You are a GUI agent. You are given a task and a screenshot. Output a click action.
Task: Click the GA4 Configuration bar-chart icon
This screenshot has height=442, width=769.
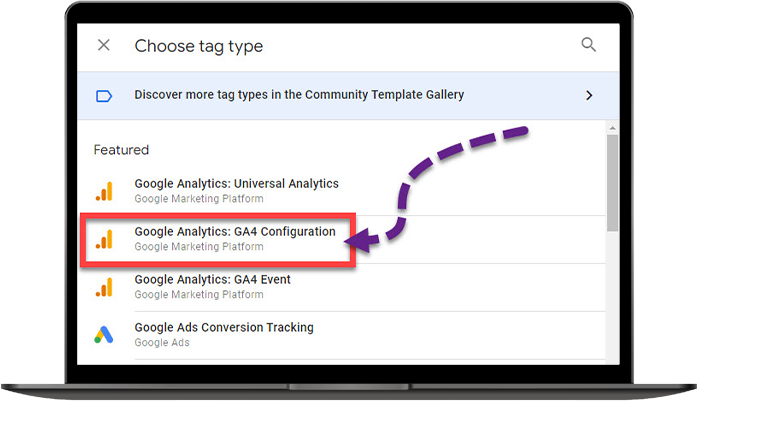pos(104,239)
